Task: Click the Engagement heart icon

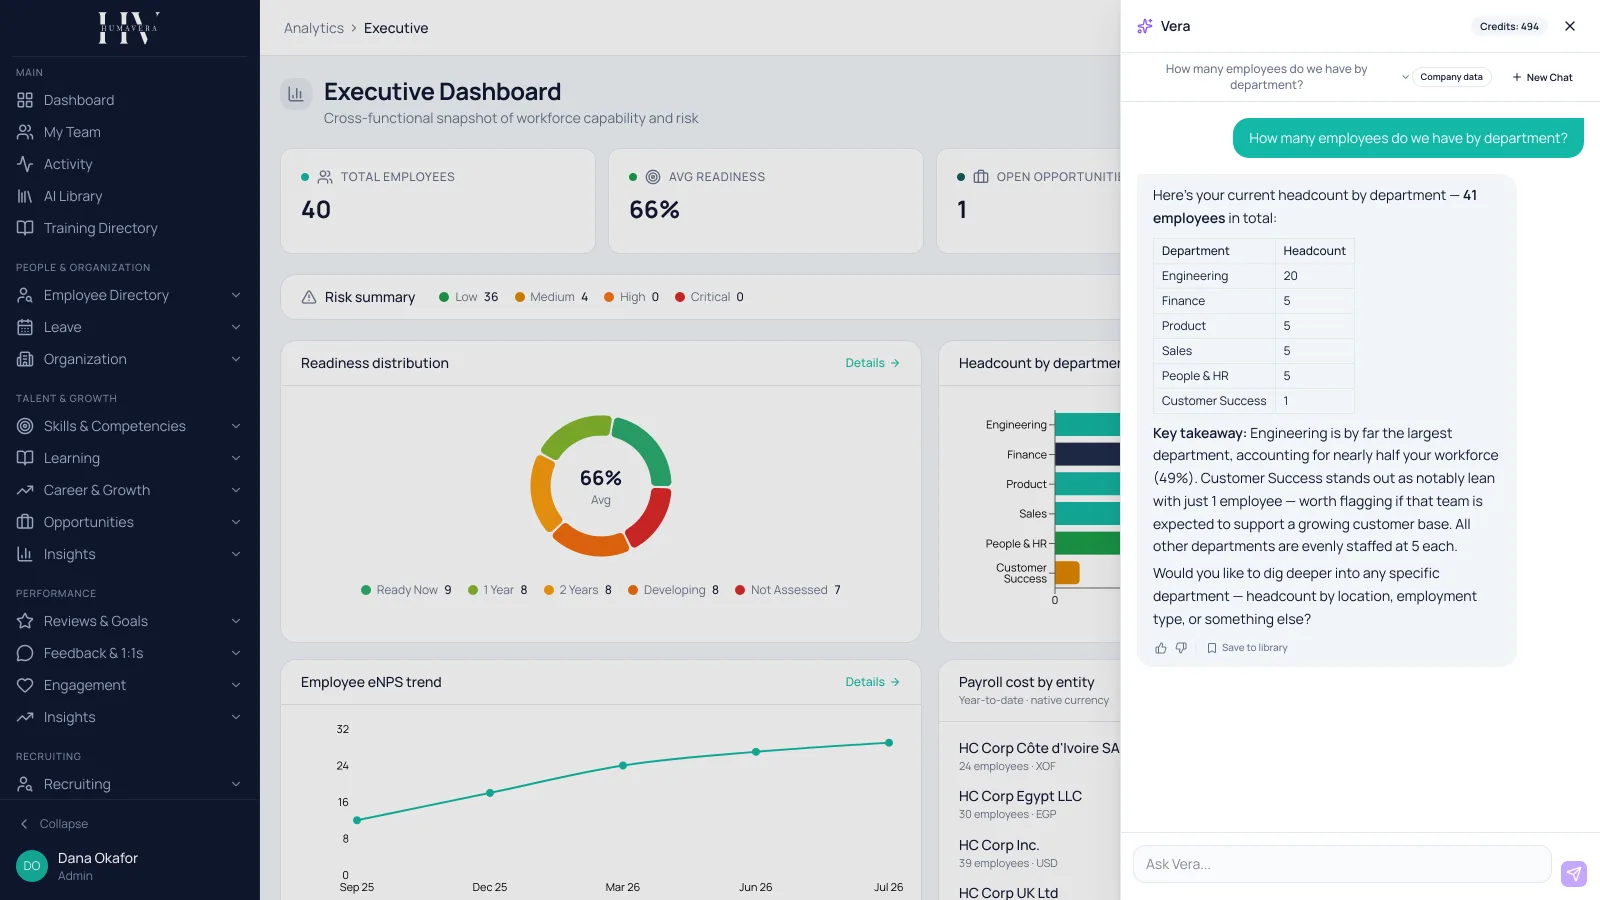Action: 25,685
